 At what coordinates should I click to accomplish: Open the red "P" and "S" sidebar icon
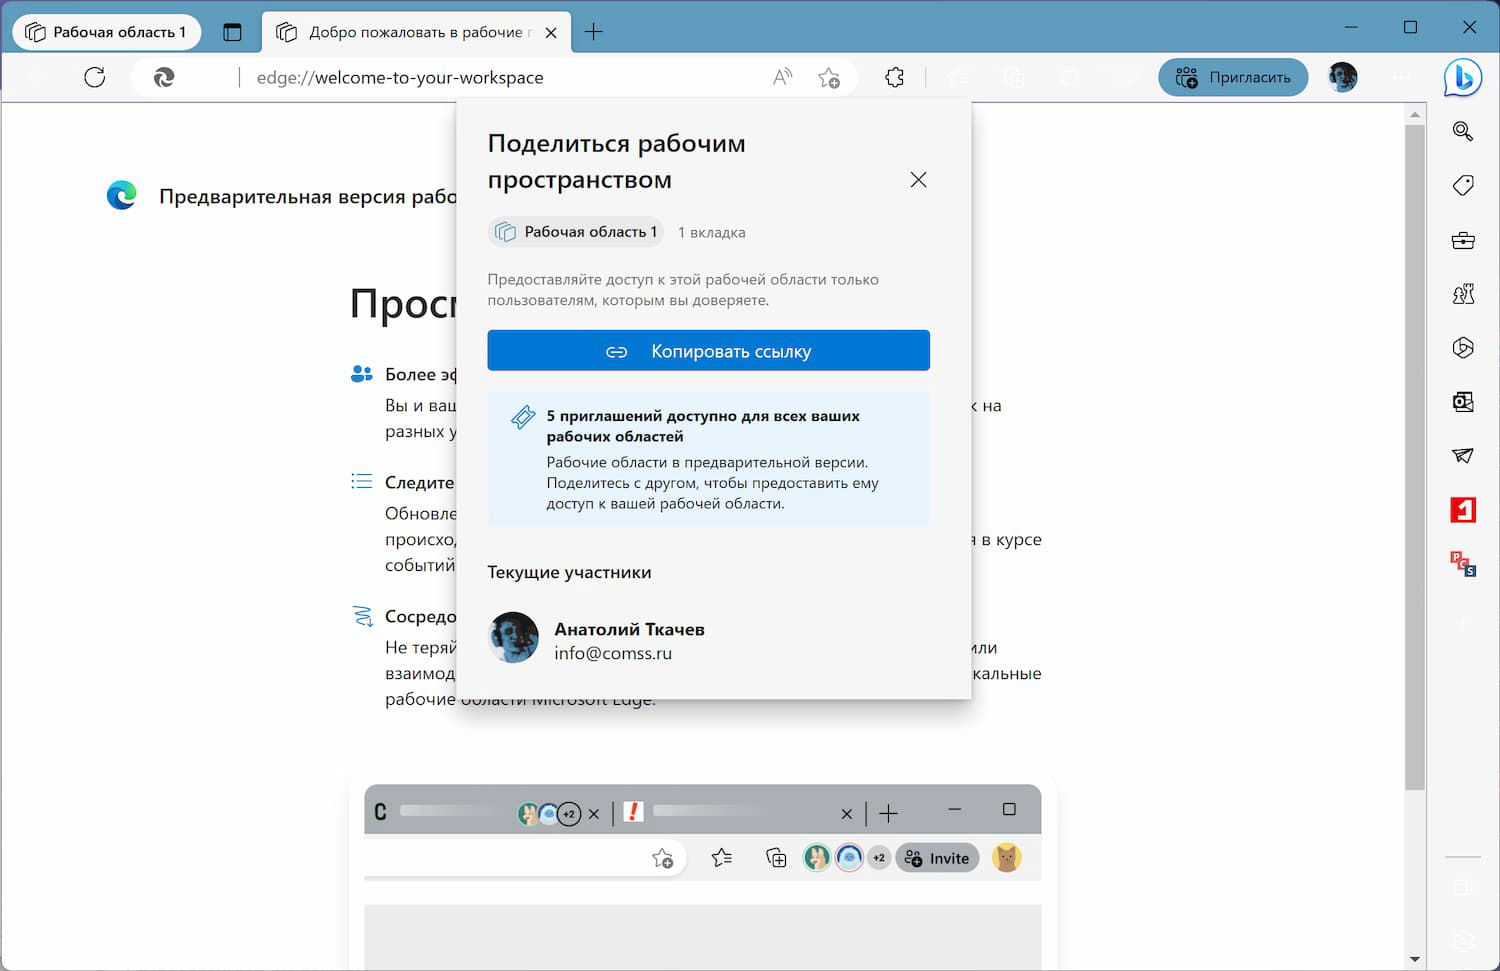[x=1463, y=564]
